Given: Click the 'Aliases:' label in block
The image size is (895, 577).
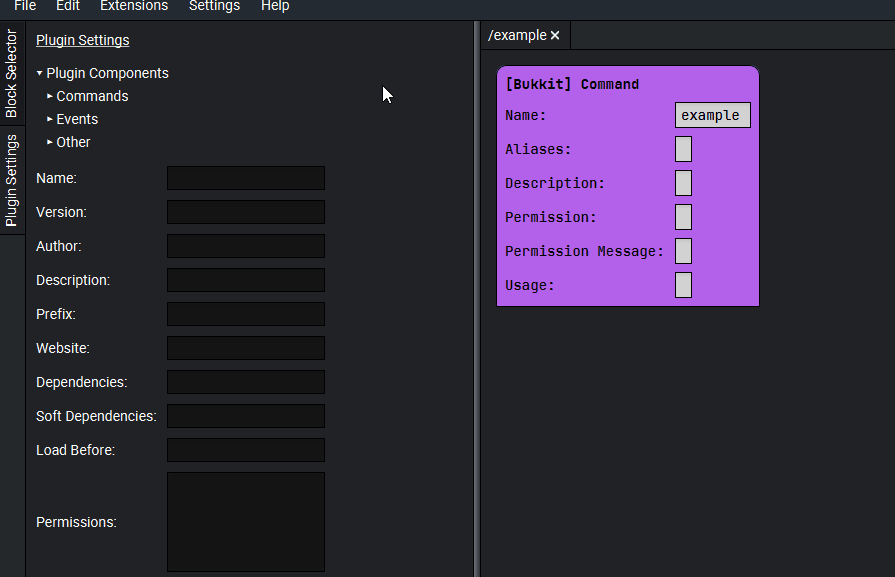Looking at the screenshot, I should click(x=538, y=150).
